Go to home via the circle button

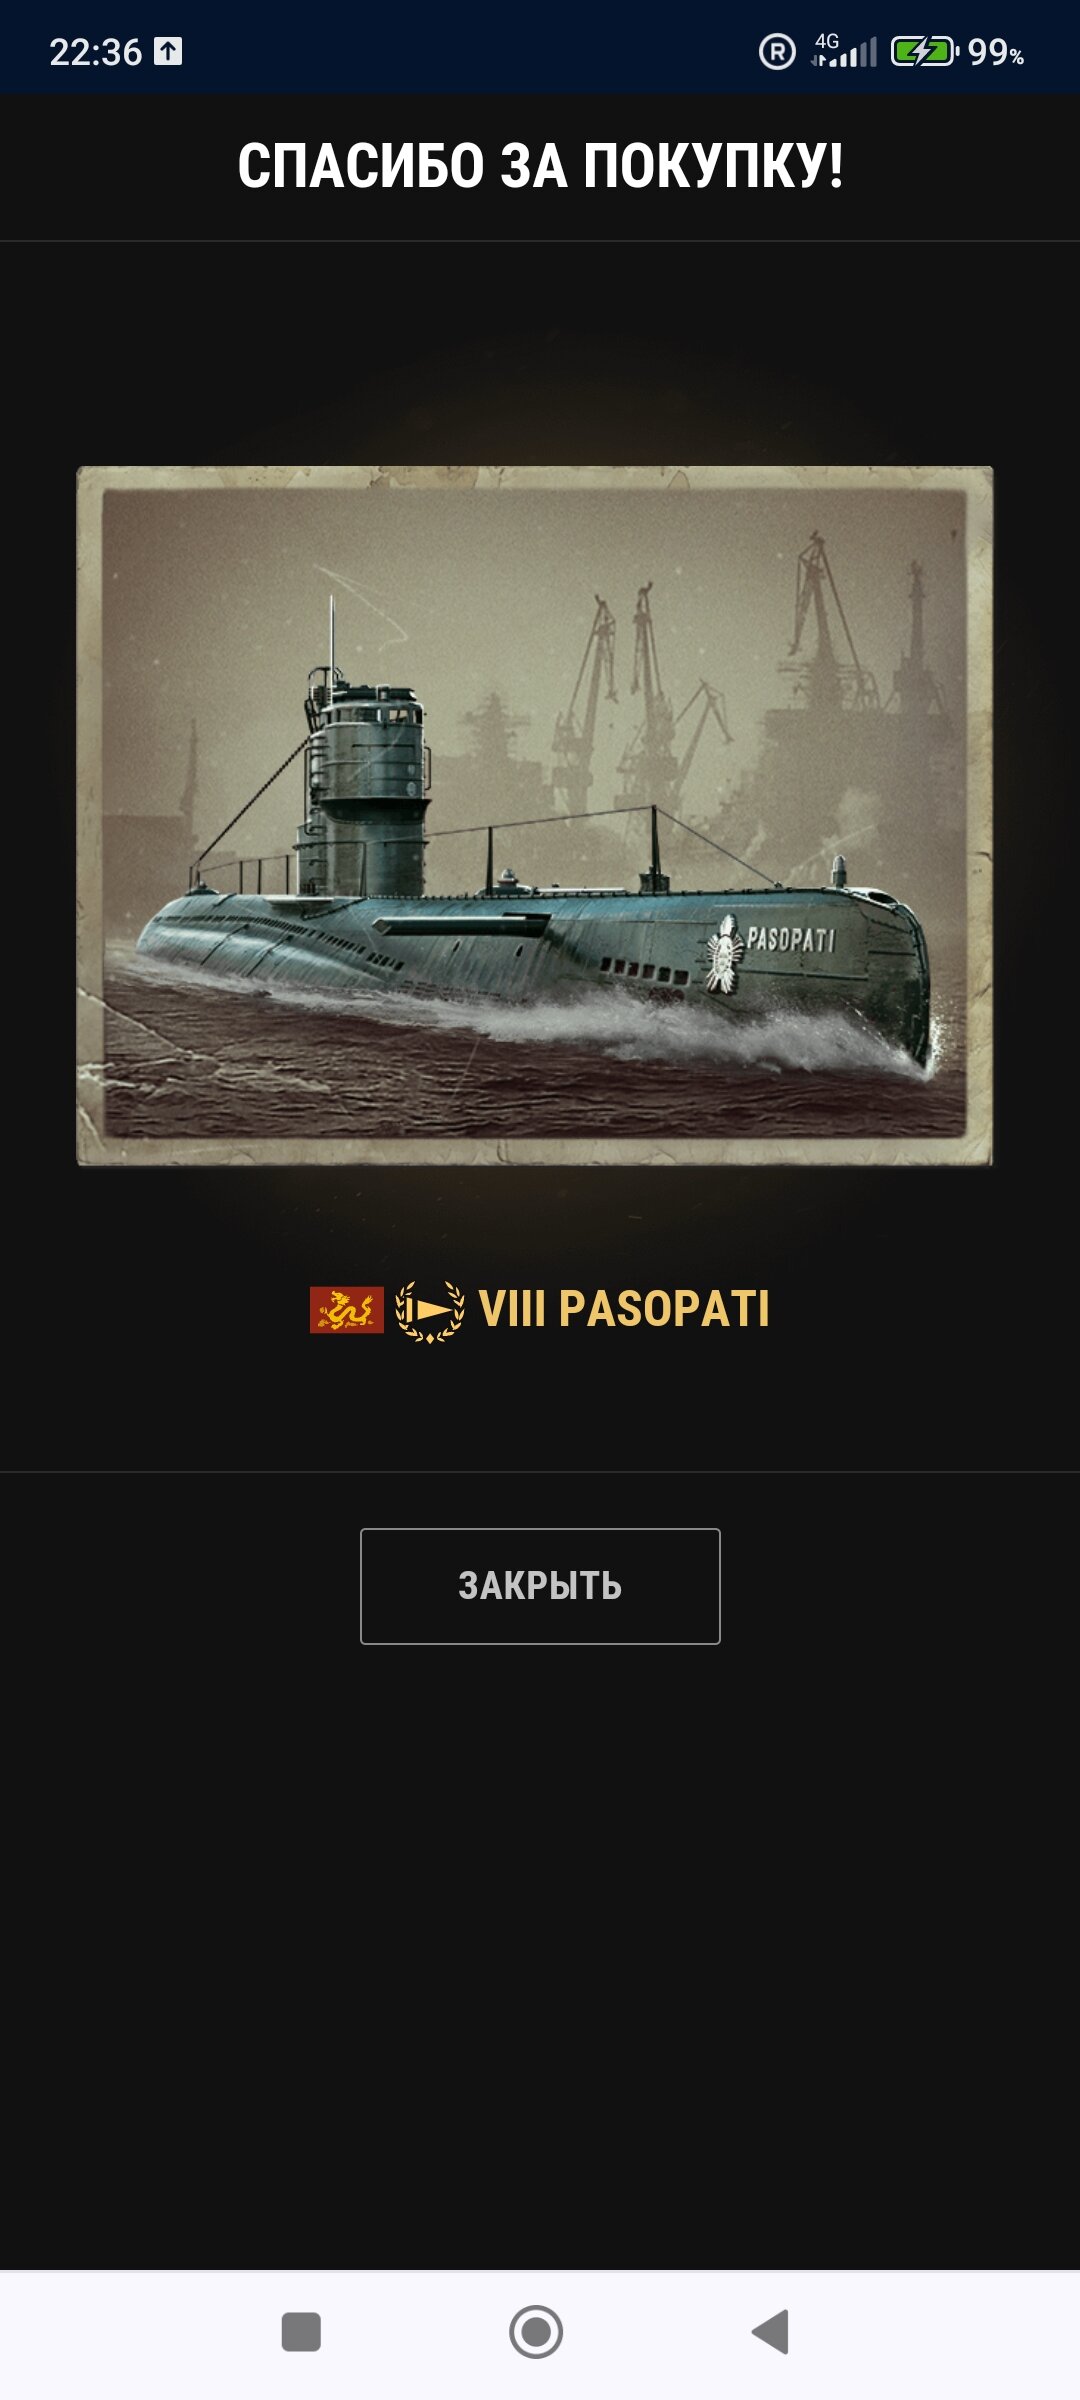536,2332
